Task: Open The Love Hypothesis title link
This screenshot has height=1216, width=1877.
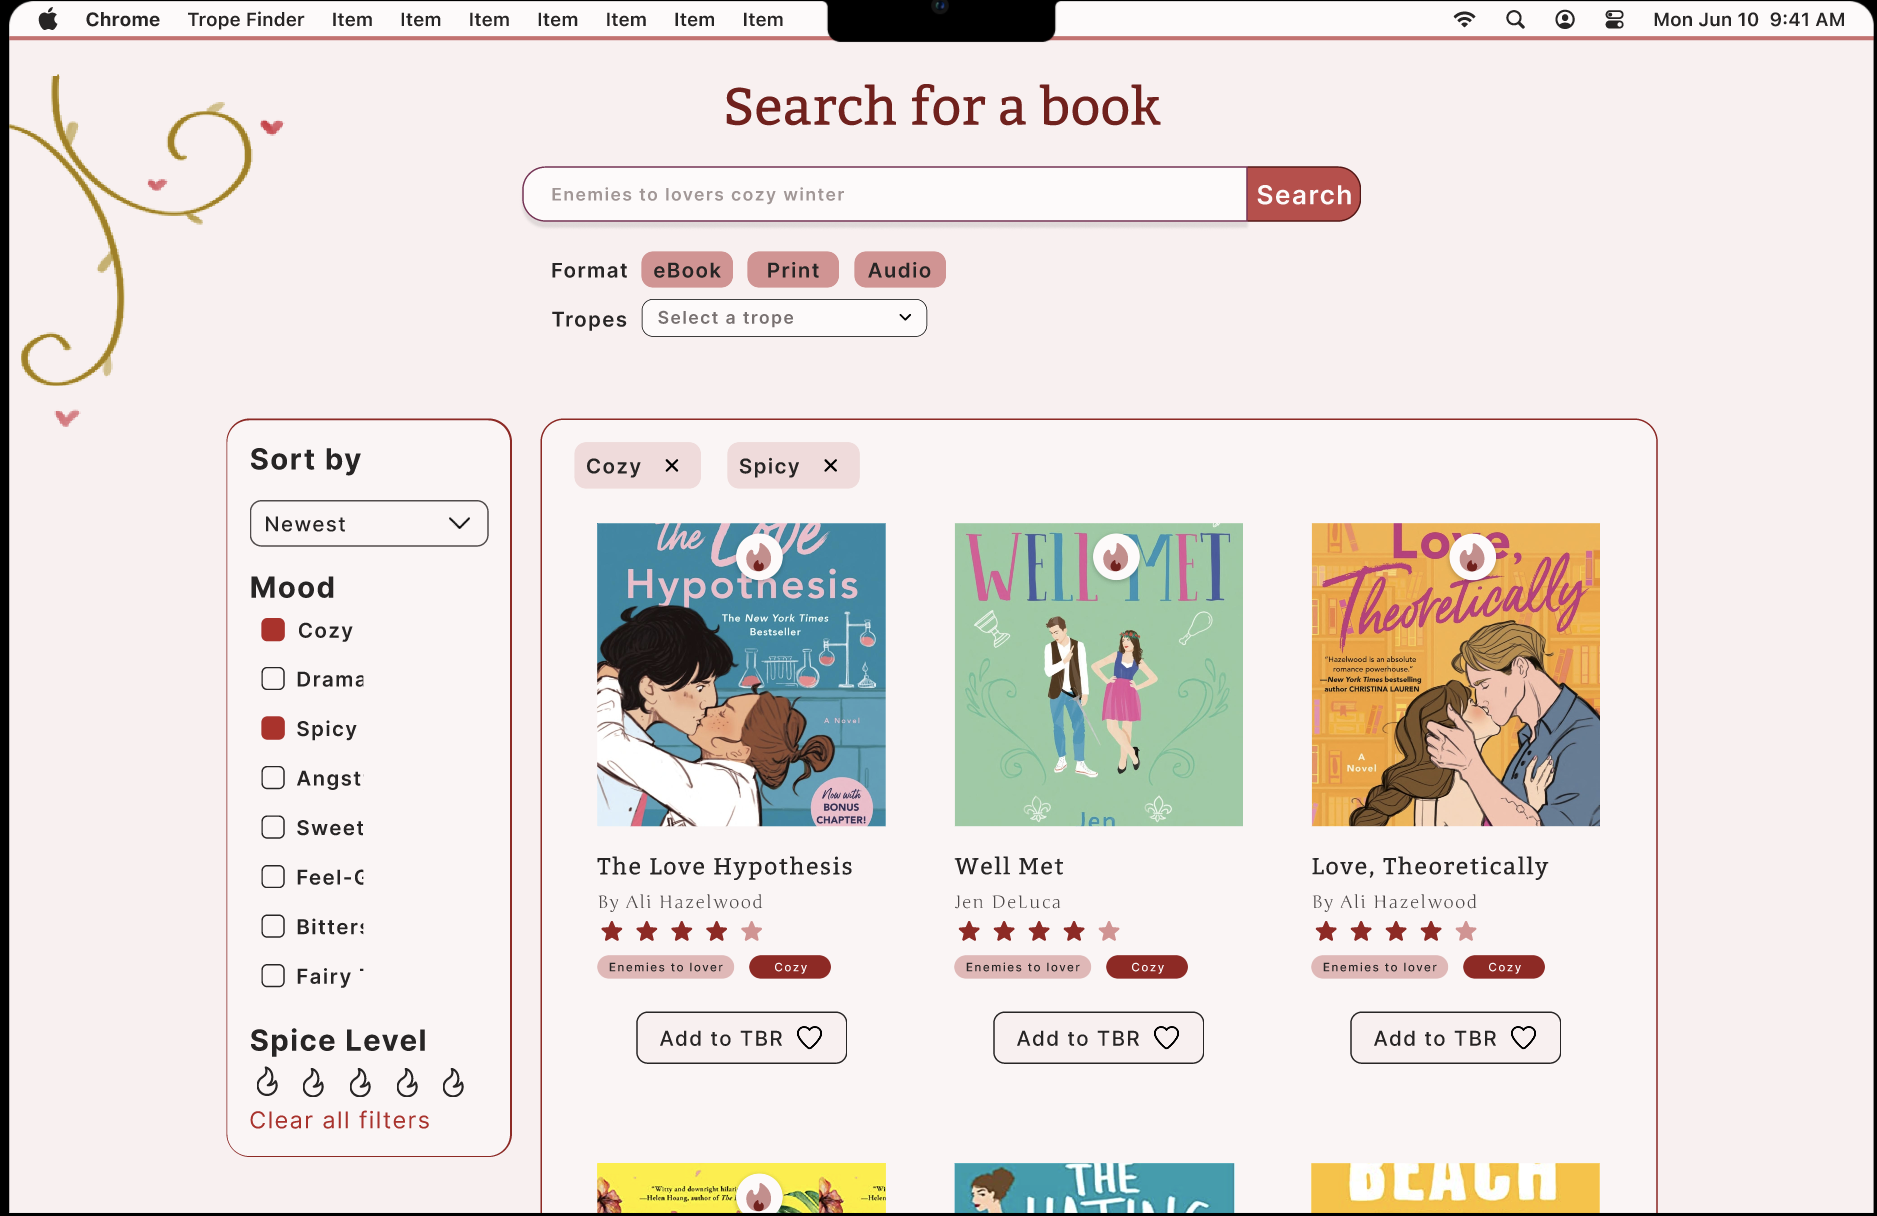Action: point(725,866)
